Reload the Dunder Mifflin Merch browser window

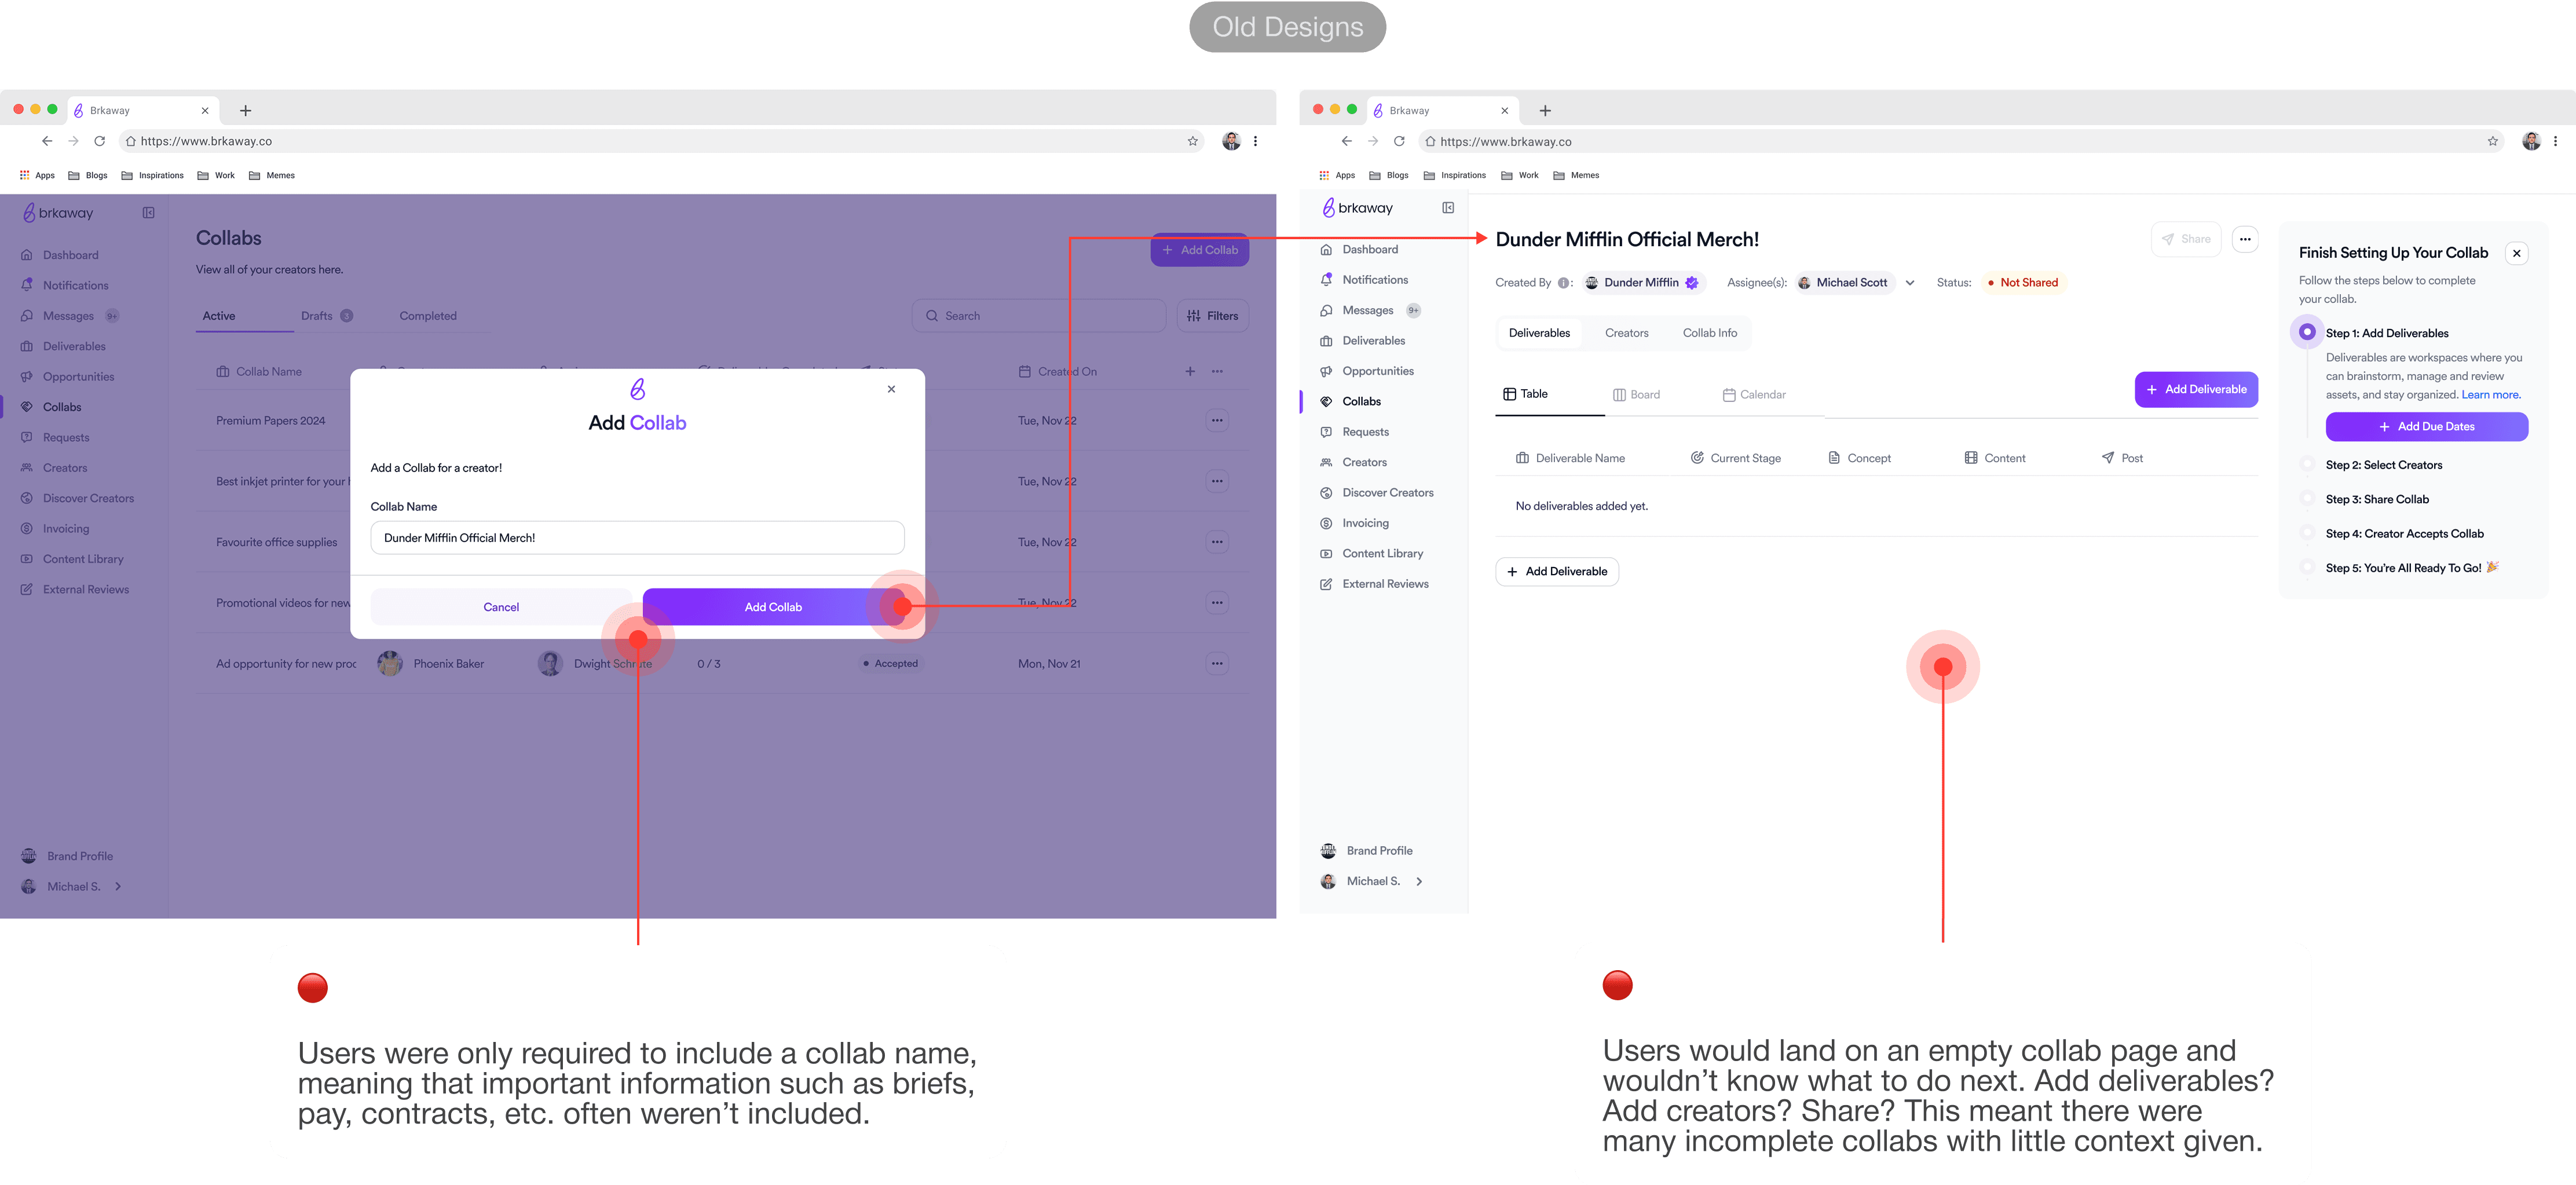[1399, 141]
